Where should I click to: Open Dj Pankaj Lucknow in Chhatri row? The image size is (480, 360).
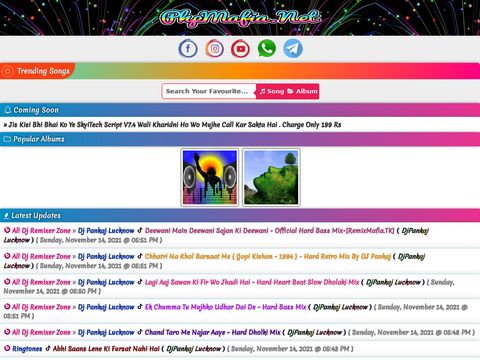pyautogui.click(x=106, y=256)
